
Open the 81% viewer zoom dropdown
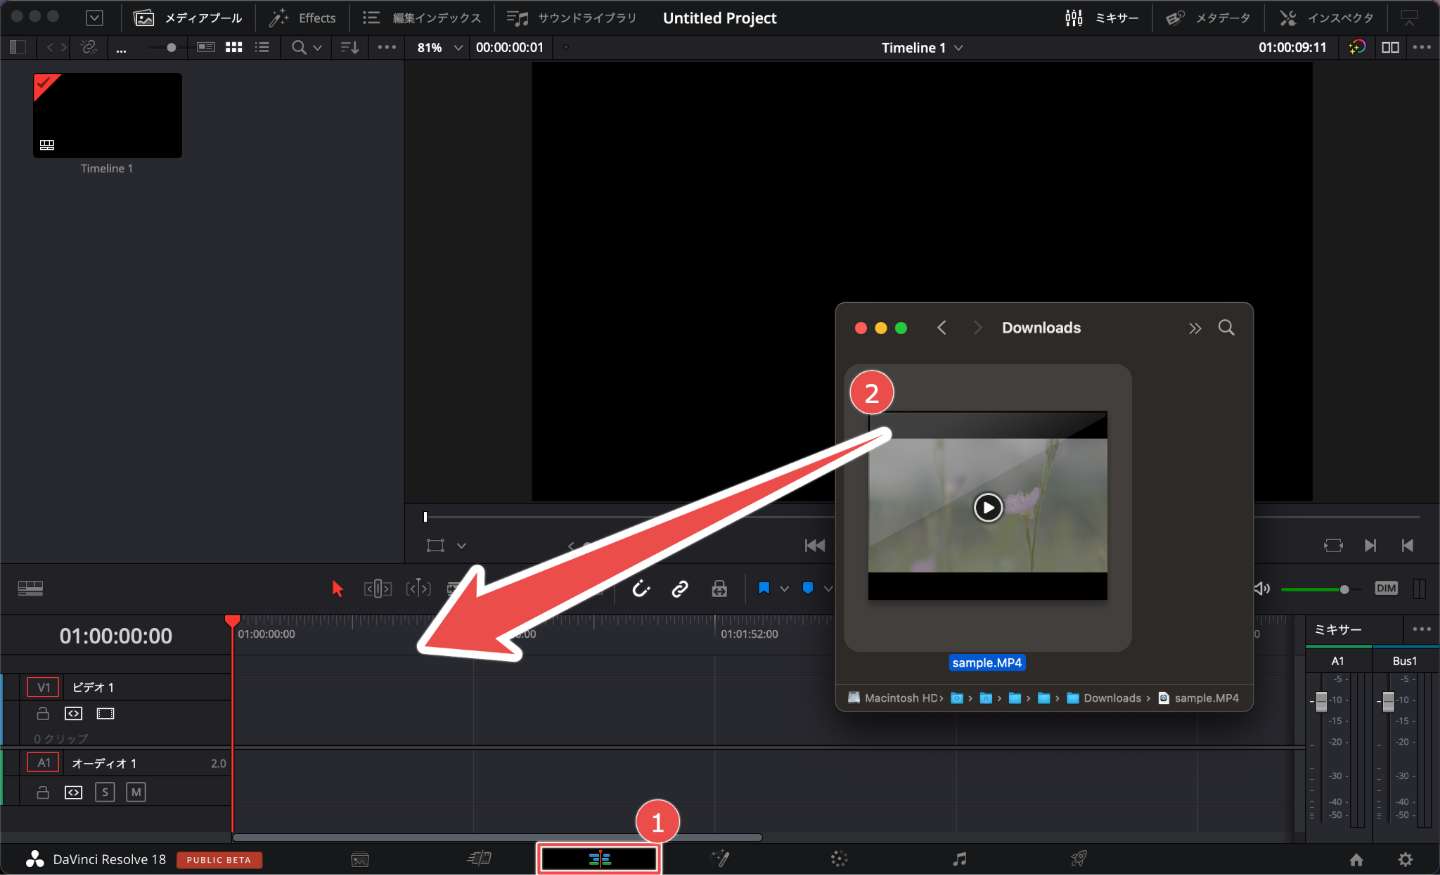[x=441, y=47]
